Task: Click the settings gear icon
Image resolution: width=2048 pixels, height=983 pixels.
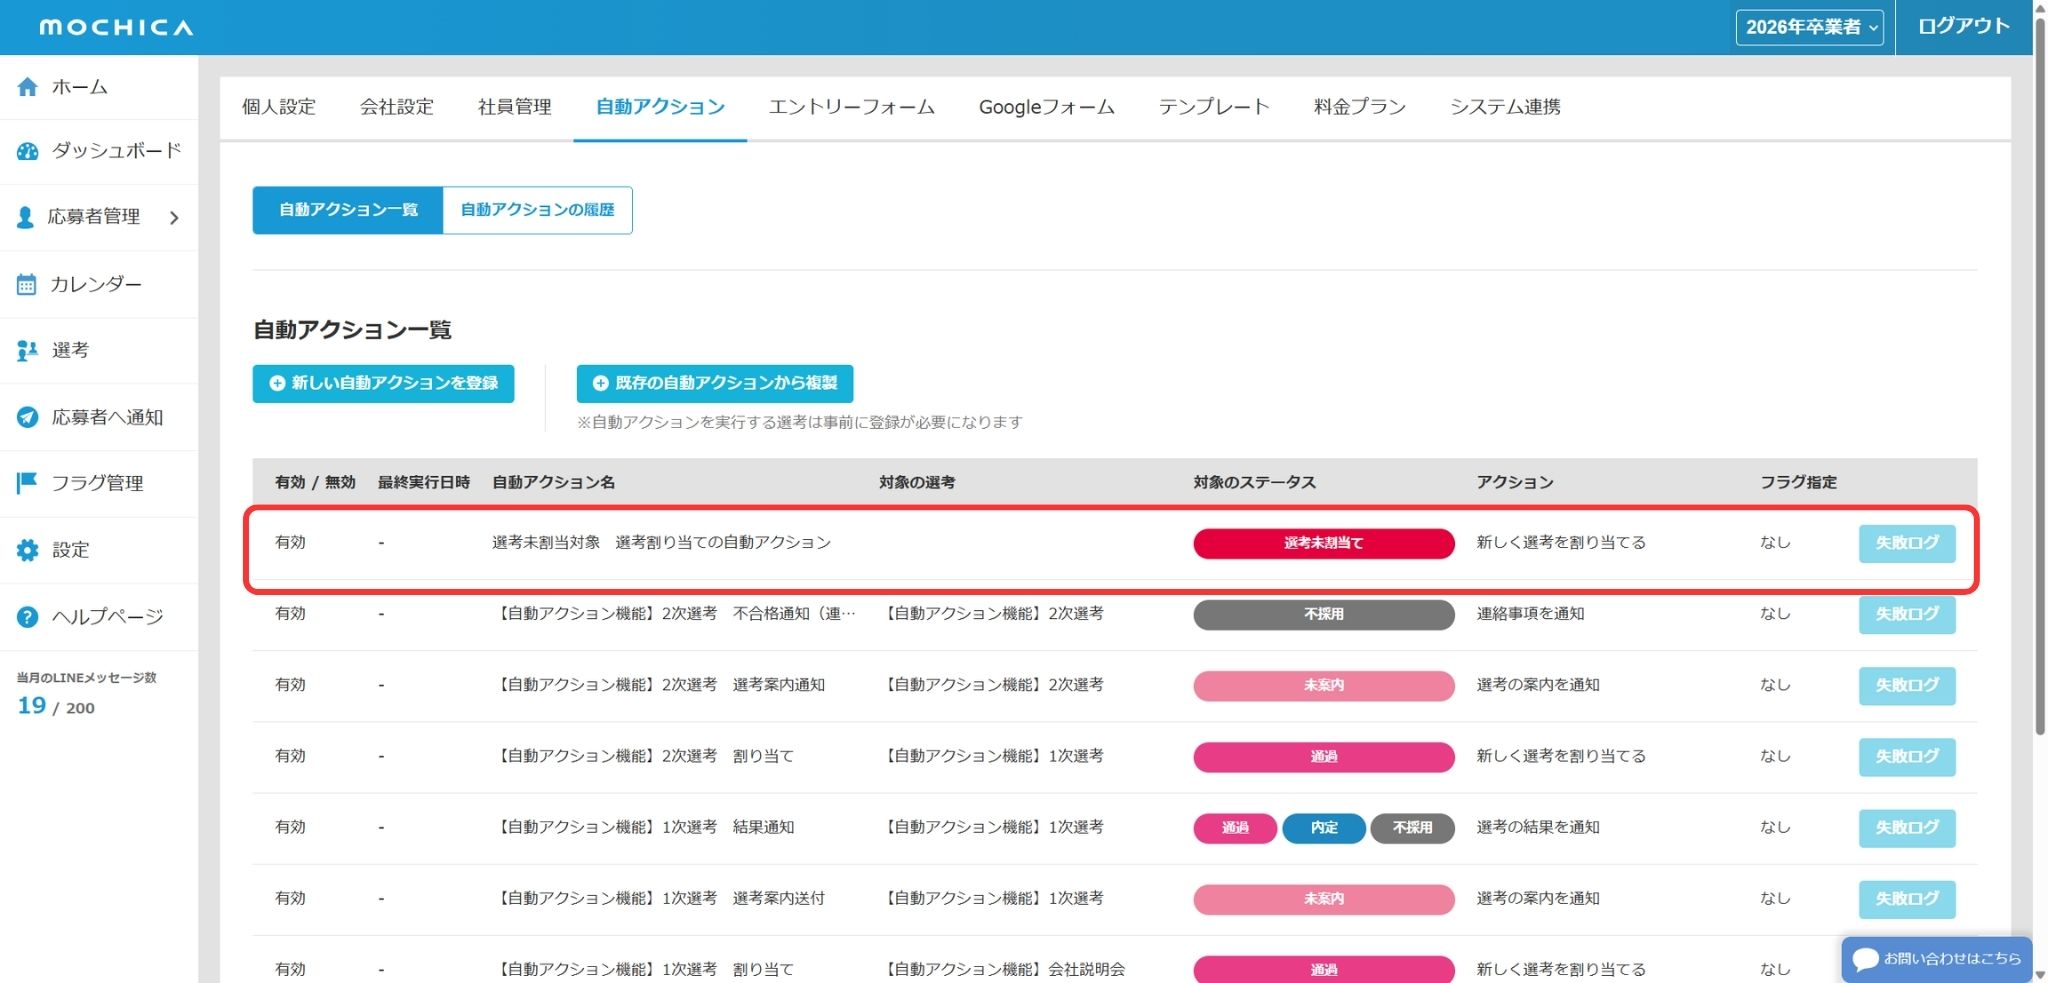Action: click(x=27, y=550)
